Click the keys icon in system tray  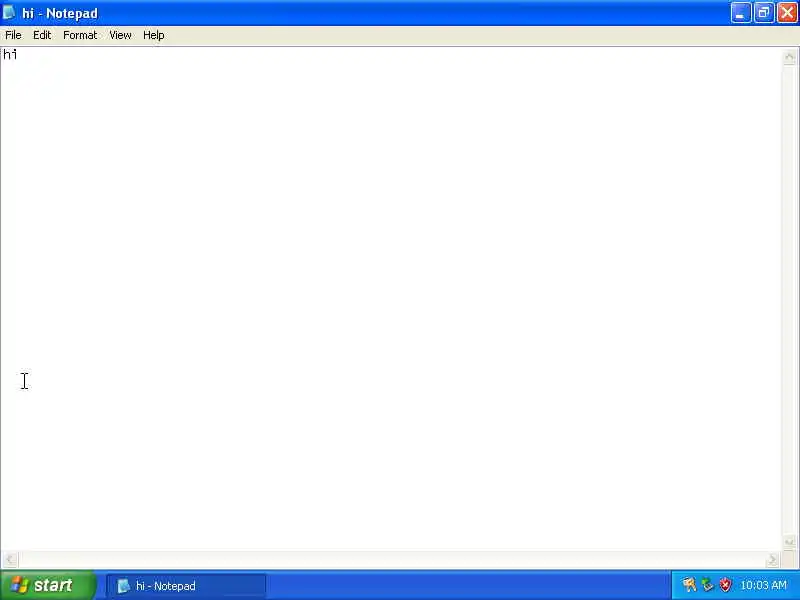coord(689,585)
